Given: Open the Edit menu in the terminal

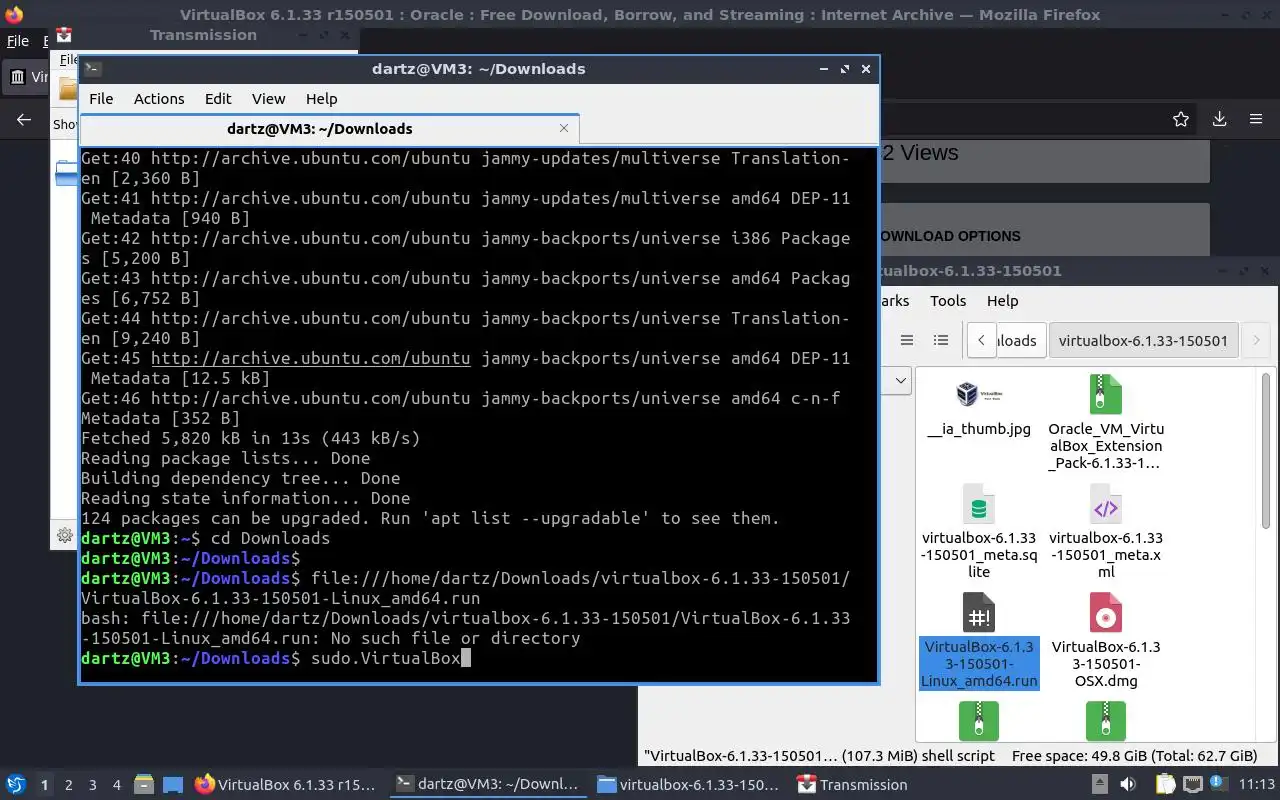Looking at the screenshot, I should point(218,99).
